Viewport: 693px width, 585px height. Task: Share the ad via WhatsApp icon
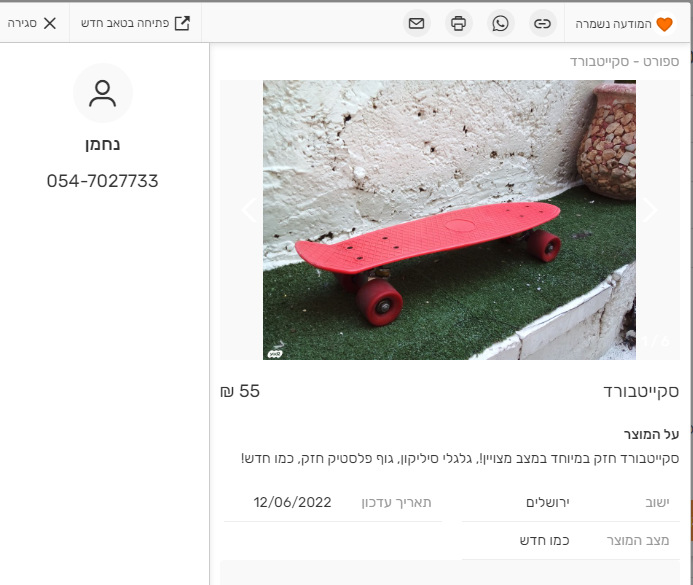pos(500,23)
